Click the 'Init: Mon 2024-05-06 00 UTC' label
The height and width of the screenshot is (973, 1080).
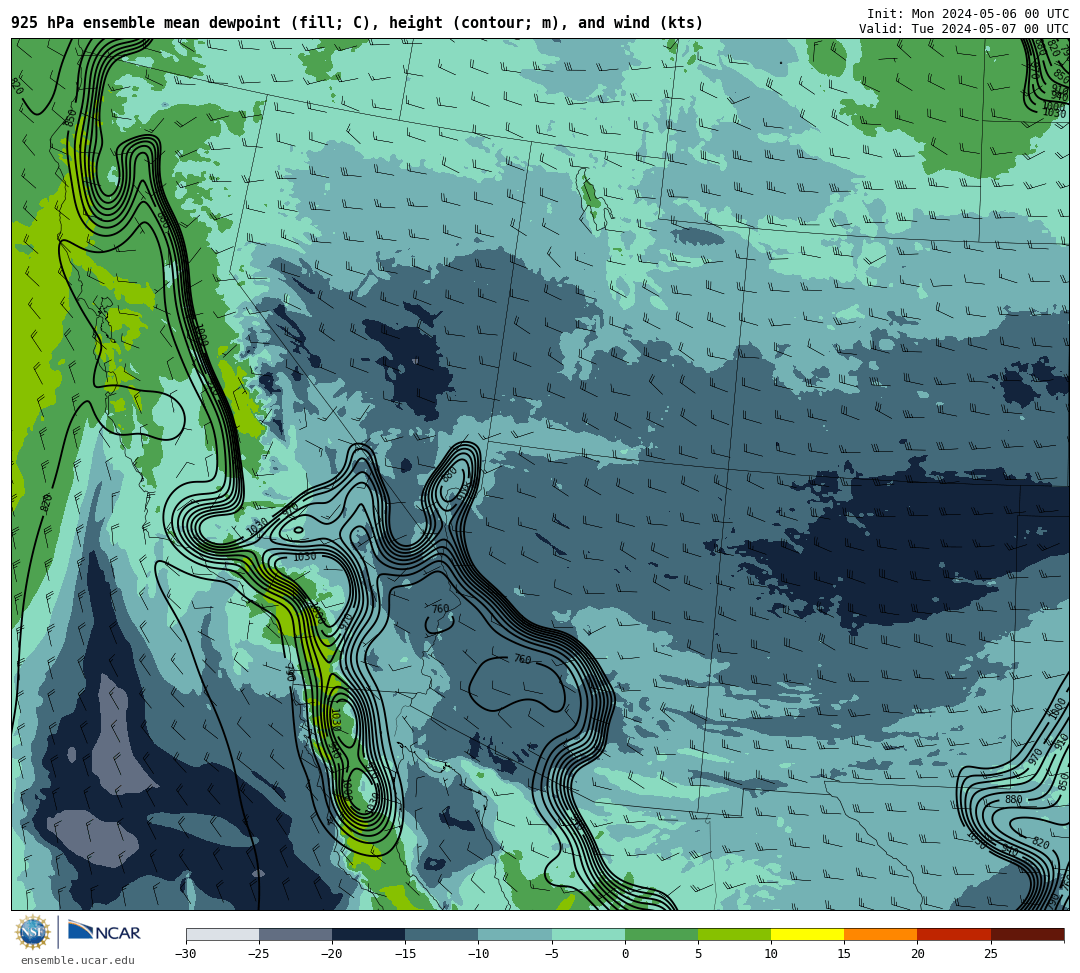pyautogui.click(x=967, y=14)
